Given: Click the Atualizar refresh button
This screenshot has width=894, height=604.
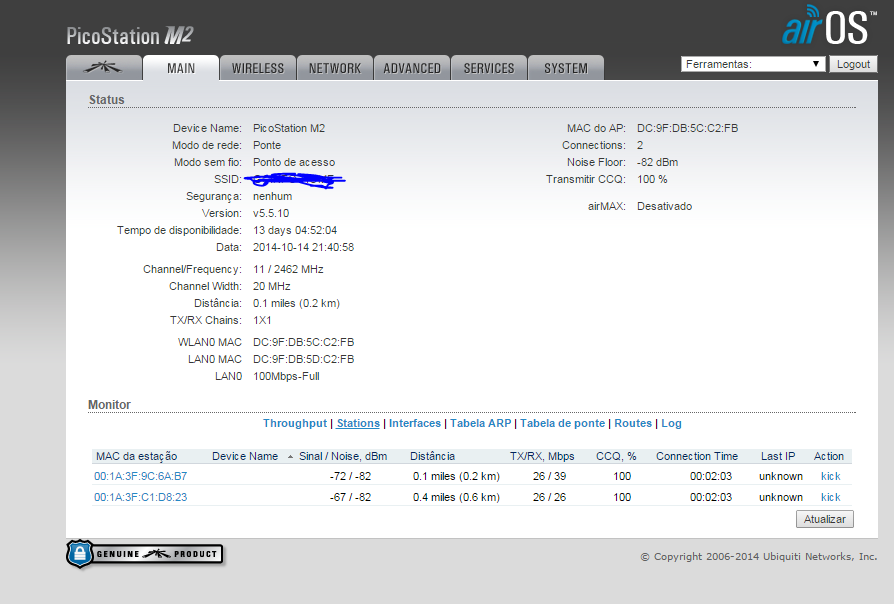Looking at the screenshot, I should tap(824, 519).
